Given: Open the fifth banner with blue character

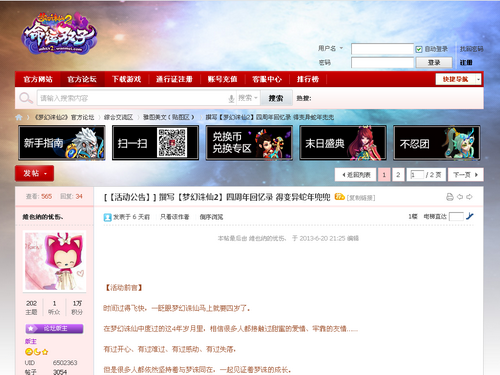Looking at the screenshot, I should click(437, 143).
